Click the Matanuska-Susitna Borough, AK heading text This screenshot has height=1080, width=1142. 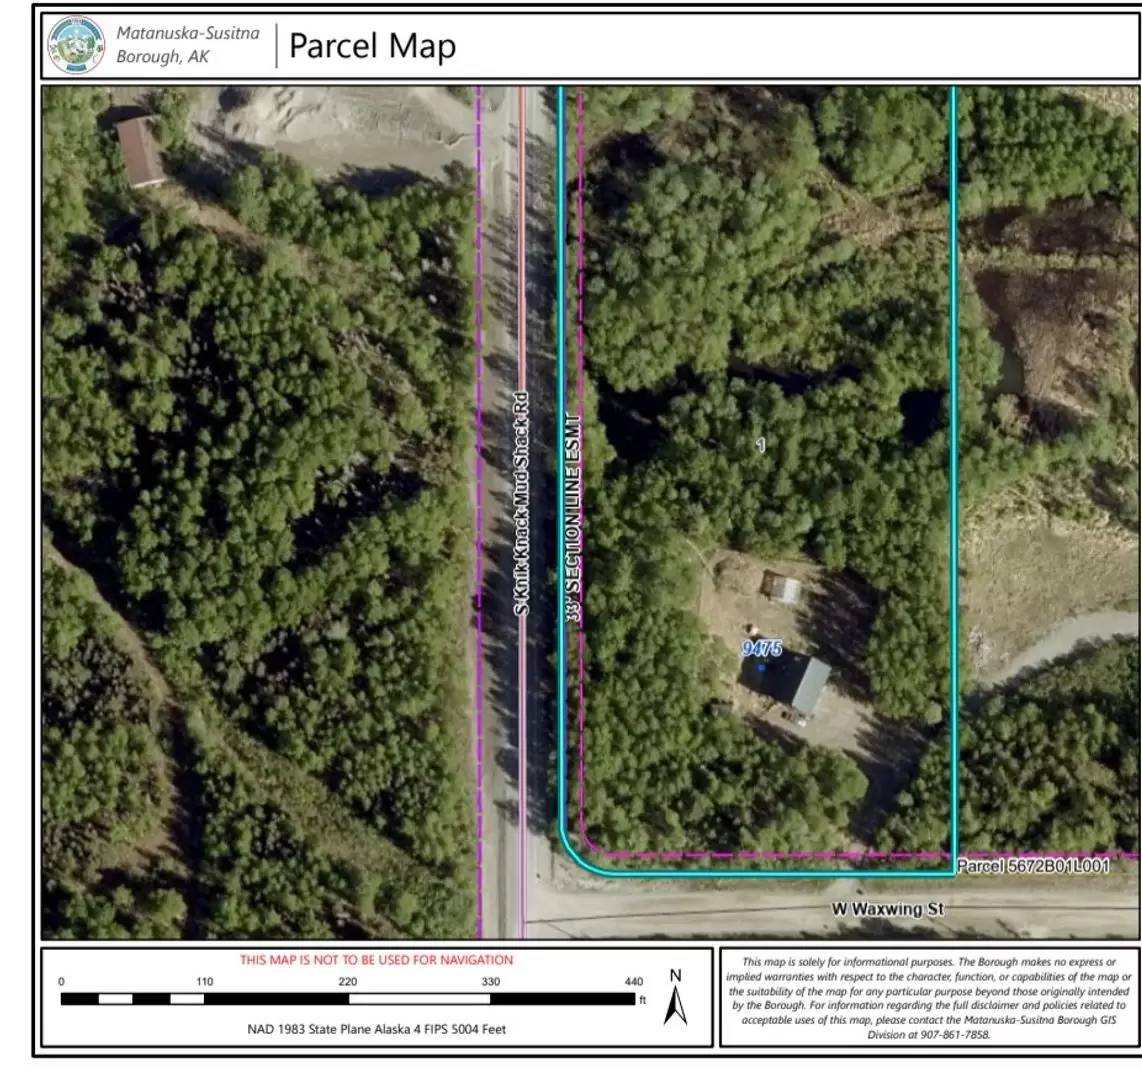click(x=187, y=45)
